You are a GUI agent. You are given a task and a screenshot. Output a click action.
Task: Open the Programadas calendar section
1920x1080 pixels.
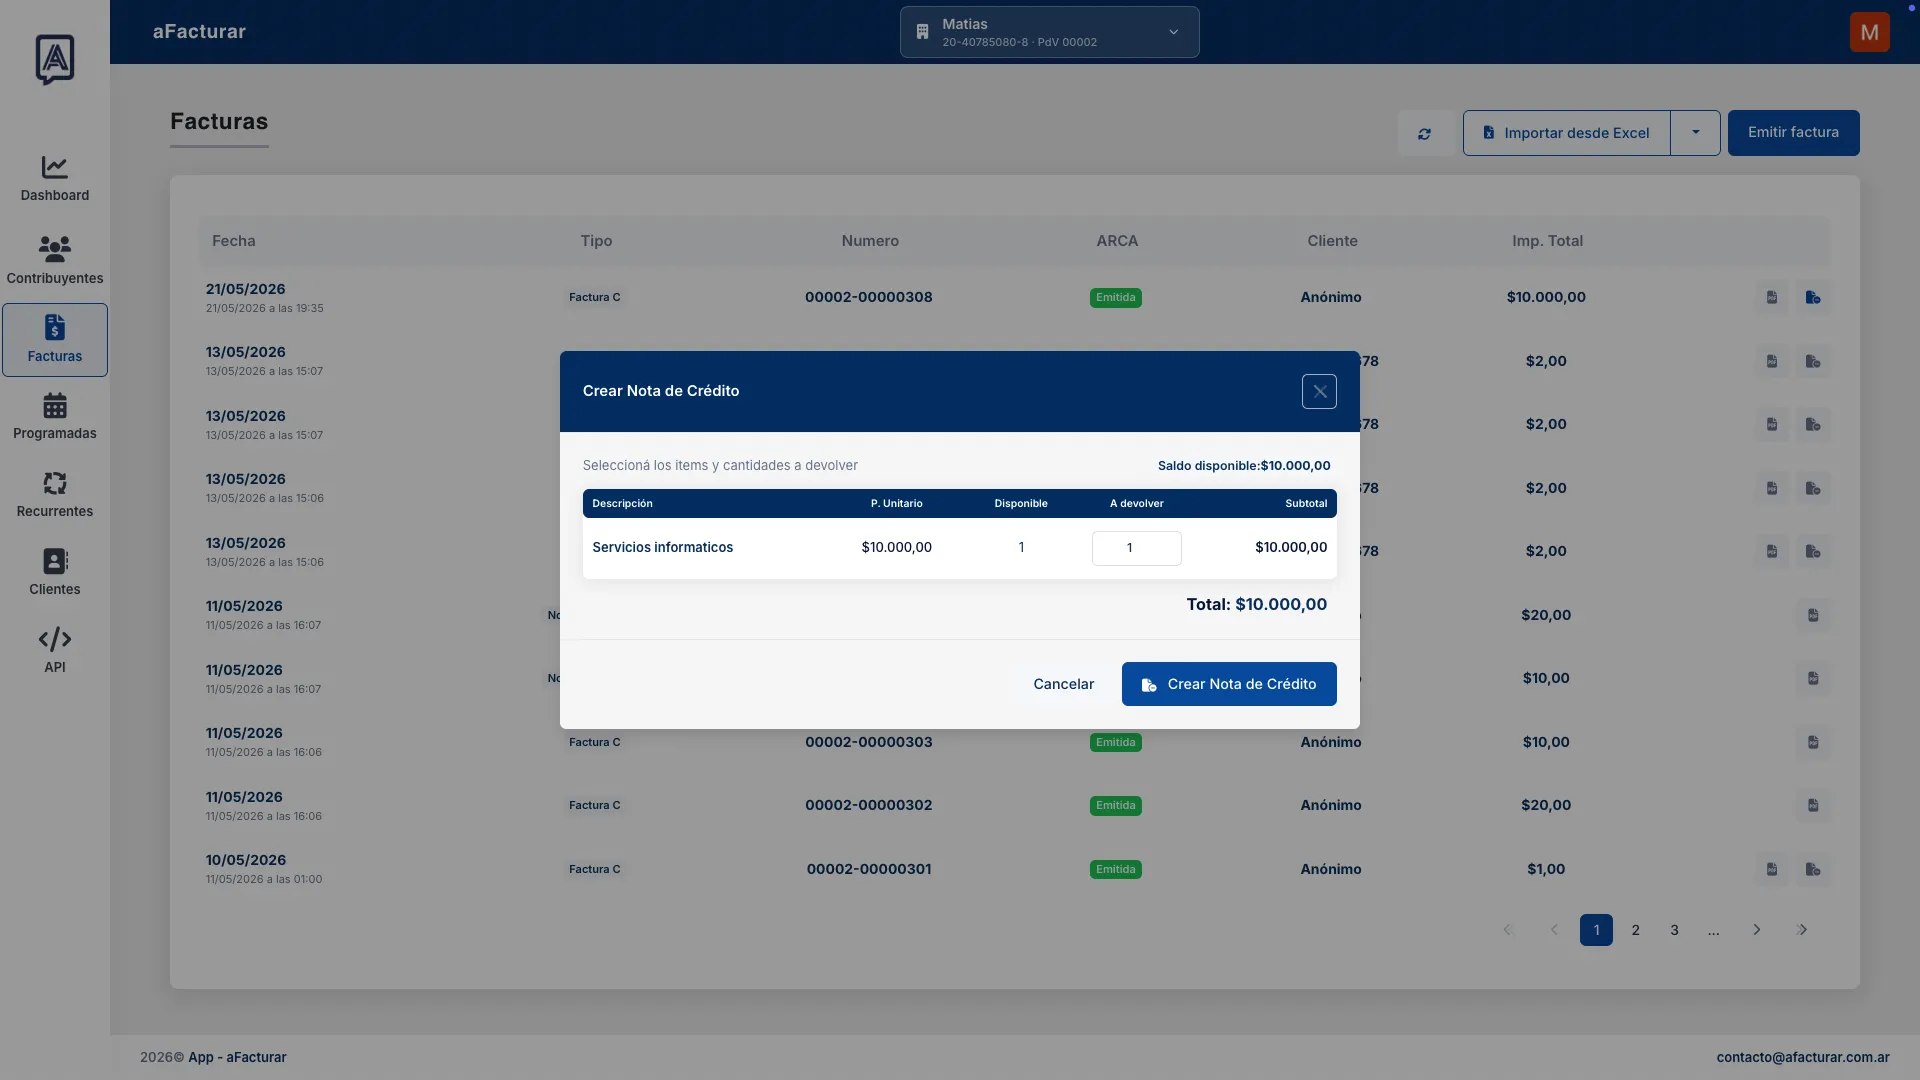click(55, 417)
